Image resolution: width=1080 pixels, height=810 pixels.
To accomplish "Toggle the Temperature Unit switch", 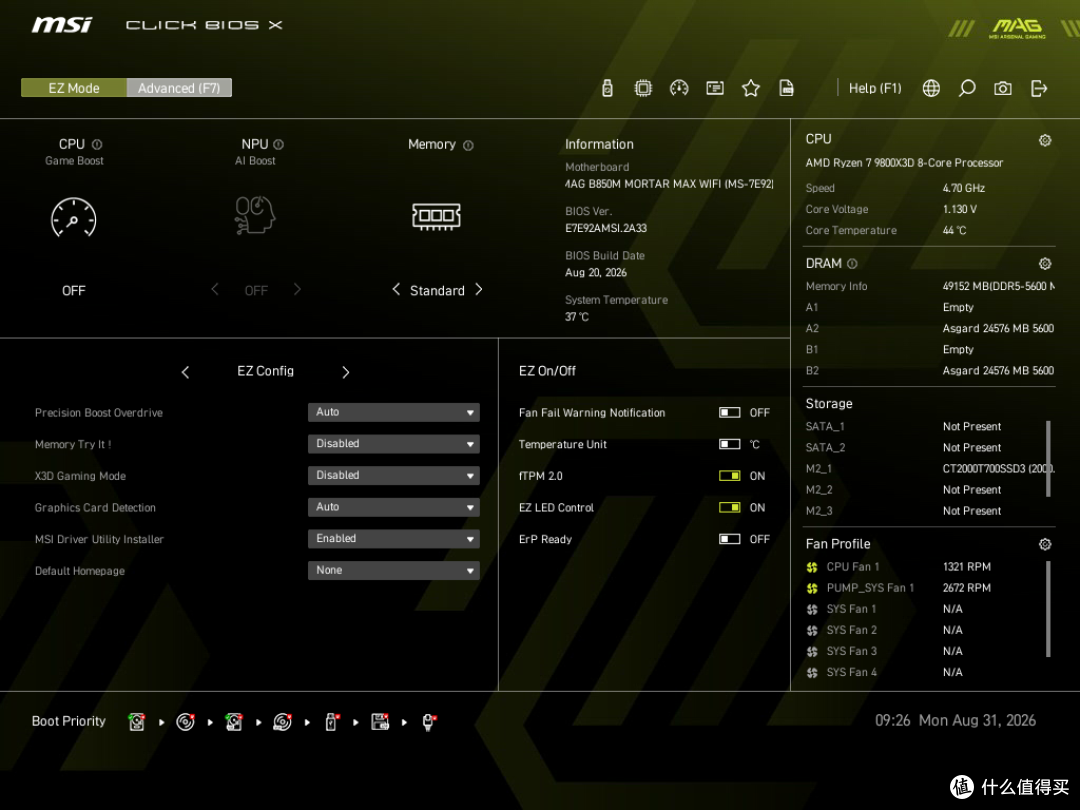I will 729,444.
